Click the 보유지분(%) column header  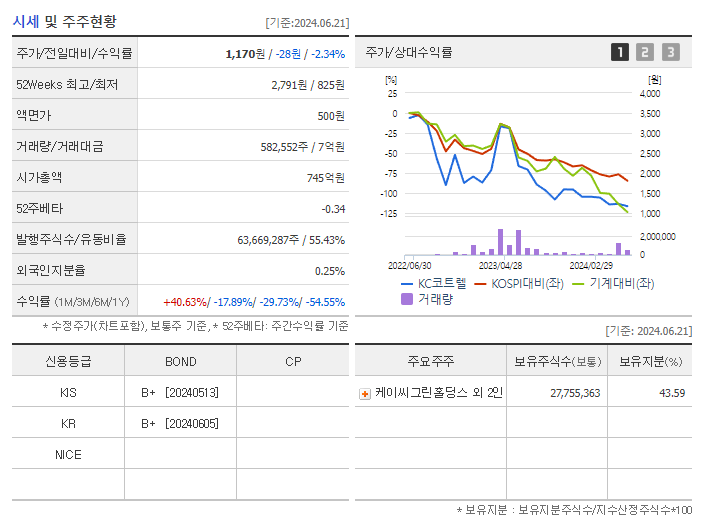click(650, 361)
